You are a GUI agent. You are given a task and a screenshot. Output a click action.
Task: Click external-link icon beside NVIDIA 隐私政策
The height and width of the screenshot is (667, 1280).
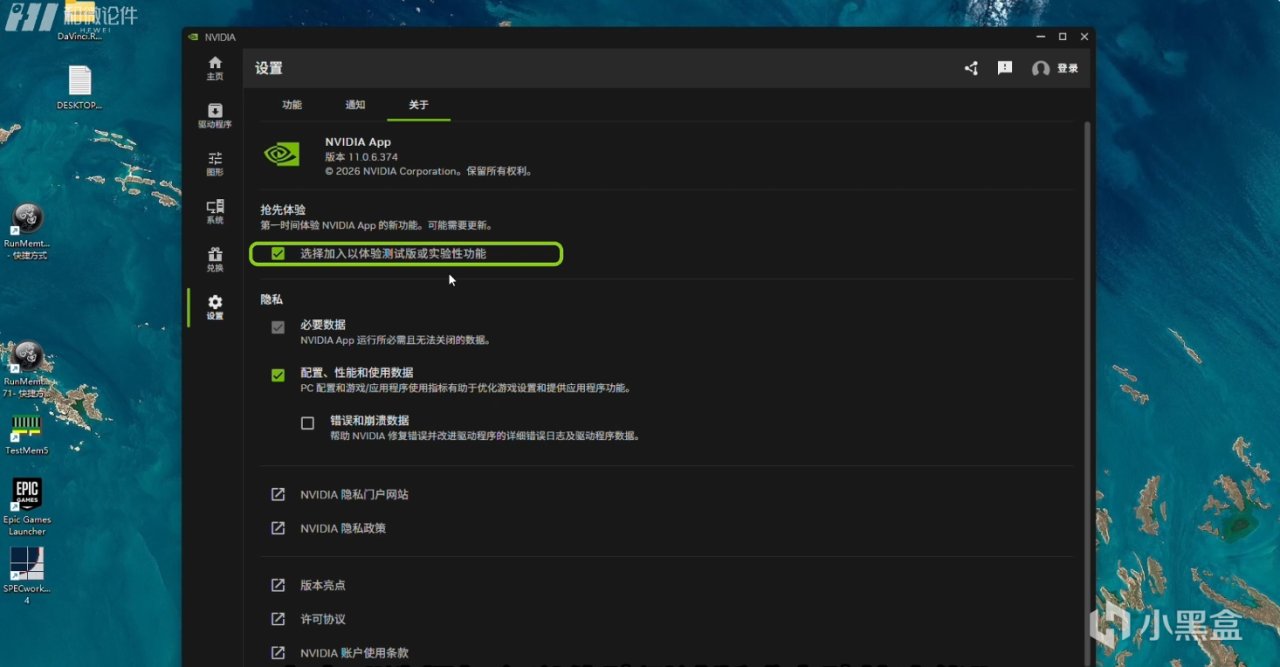[x=278, y=528]
